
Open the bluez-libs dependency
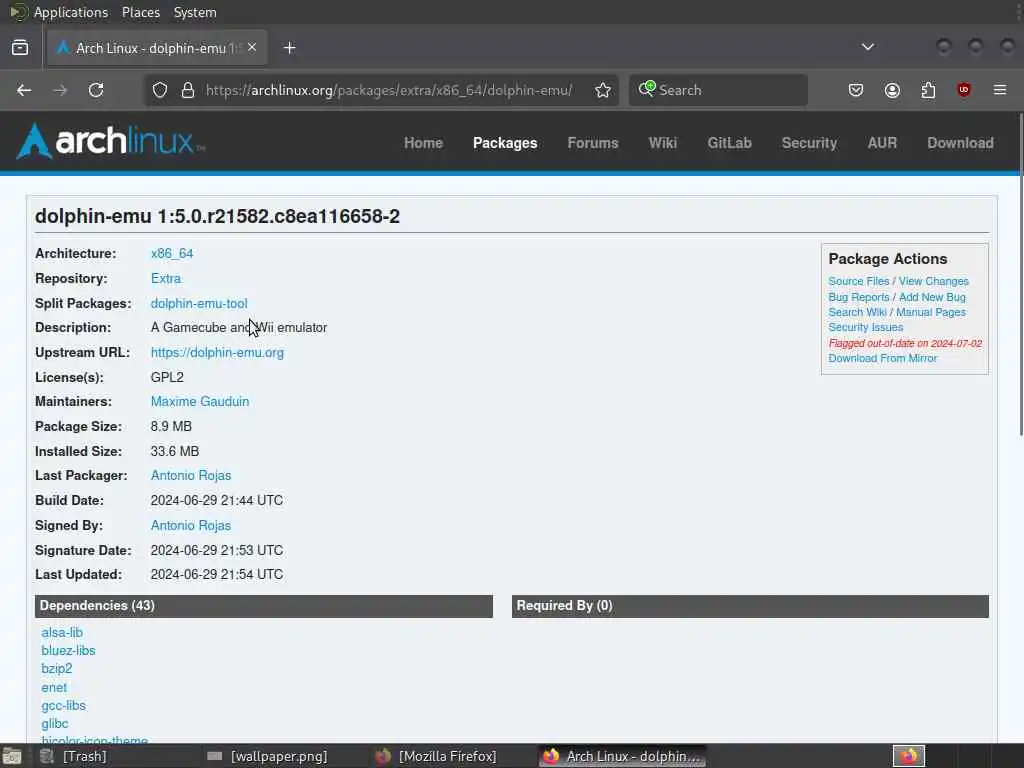point(69,650)
